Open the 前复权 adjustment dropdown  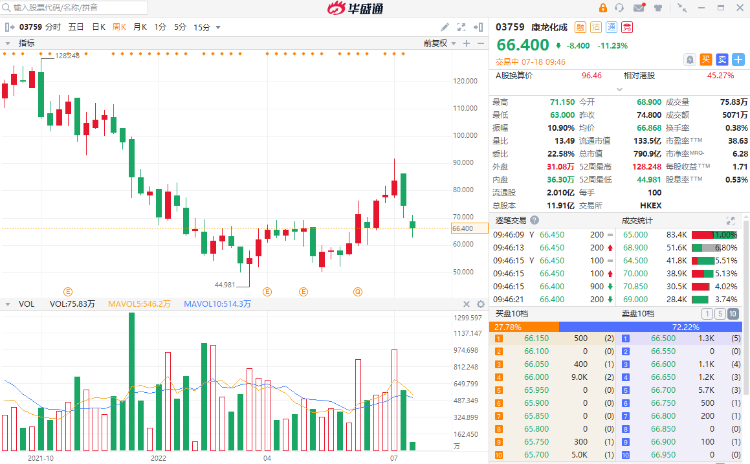pos(438,43)
